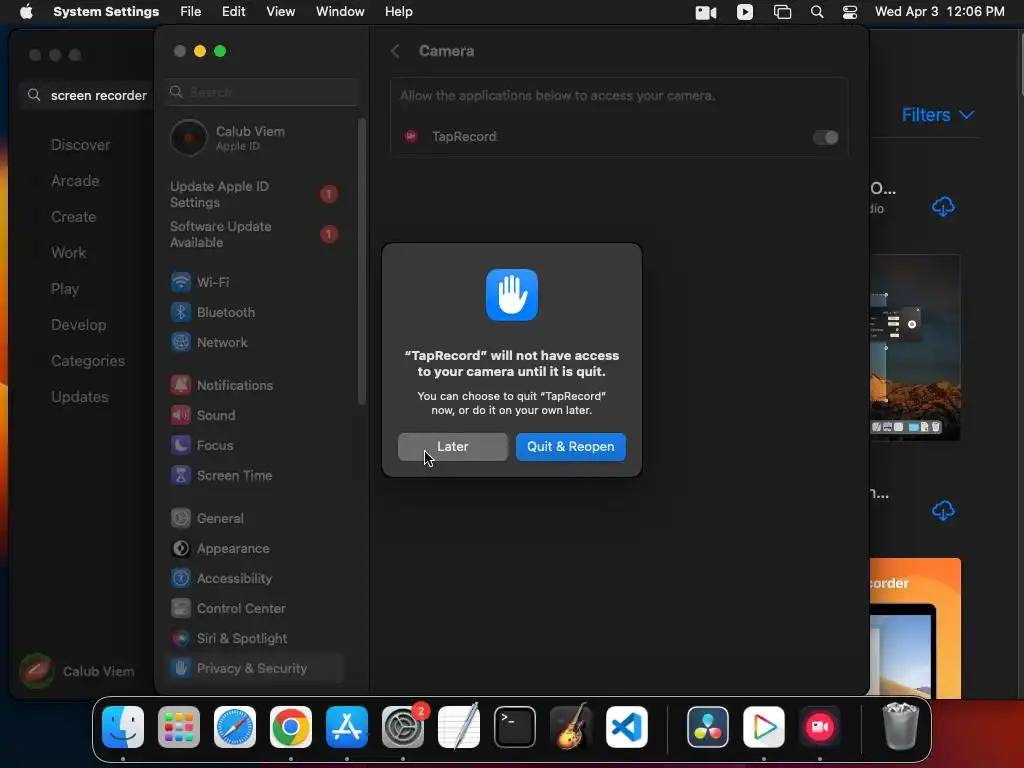Open Terminal from the Dock

(515, 727)
